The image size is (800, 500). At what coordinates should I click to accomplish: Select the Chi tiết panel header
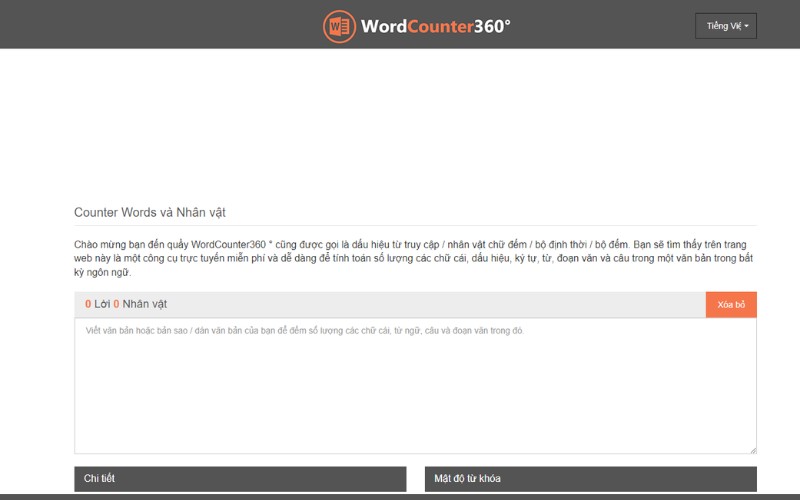click(240, 479)
